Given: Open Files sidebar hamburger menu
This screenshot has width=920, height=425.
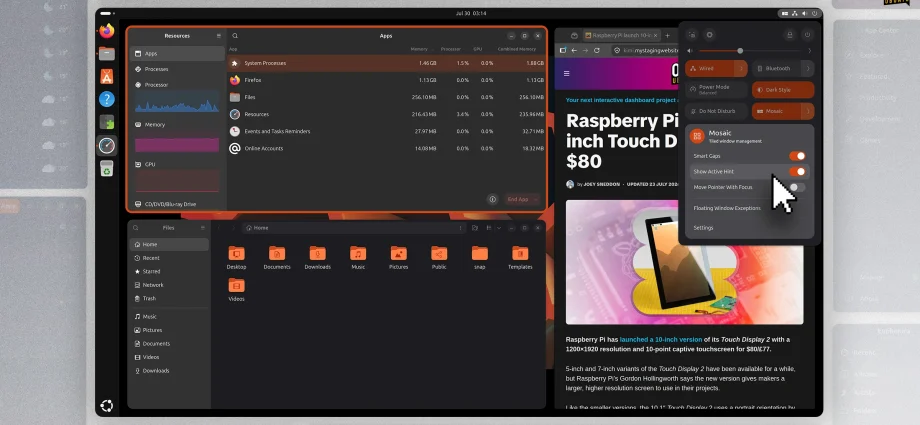Looking at the screenshot, I should pos(203,228).
